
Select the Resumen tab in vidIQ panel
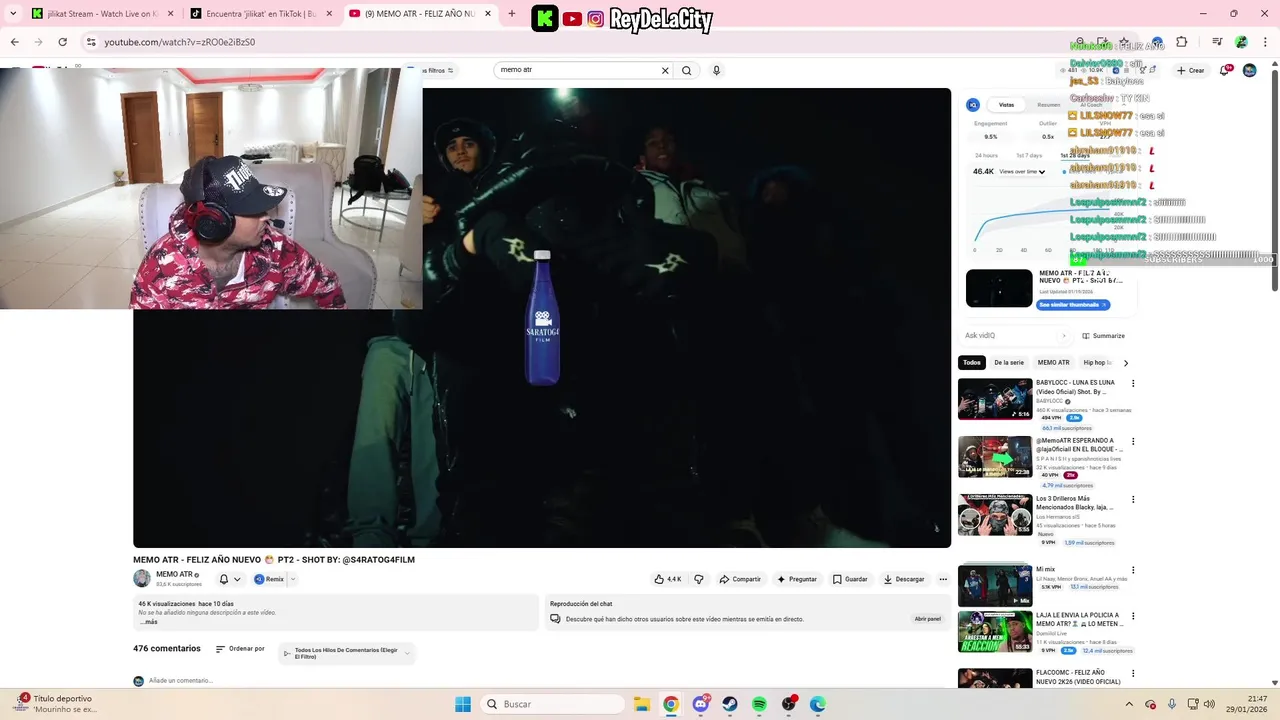point(1048,105)
